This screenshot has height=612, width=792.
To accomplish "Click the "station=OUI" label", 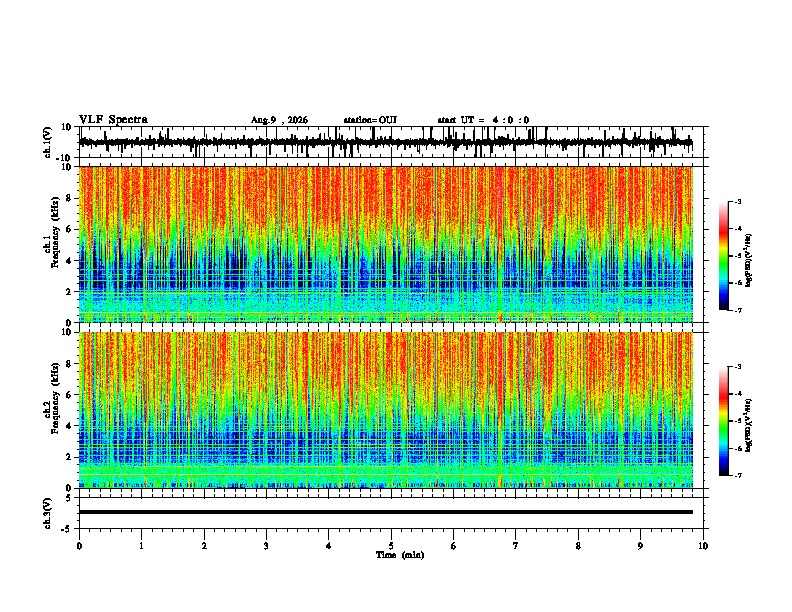I will (x=370, y=120).
